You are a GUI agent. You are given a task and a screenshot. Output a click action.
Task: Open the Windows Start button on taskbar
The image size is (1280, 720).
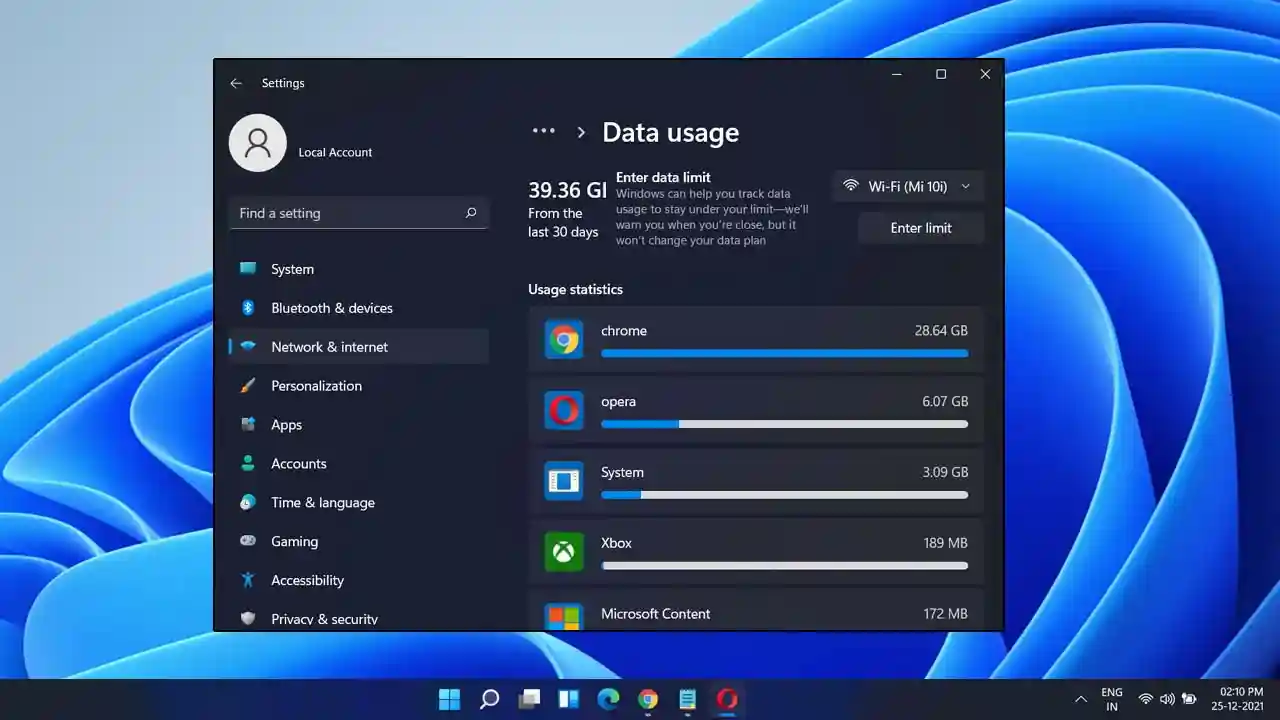tap(450, 699)
